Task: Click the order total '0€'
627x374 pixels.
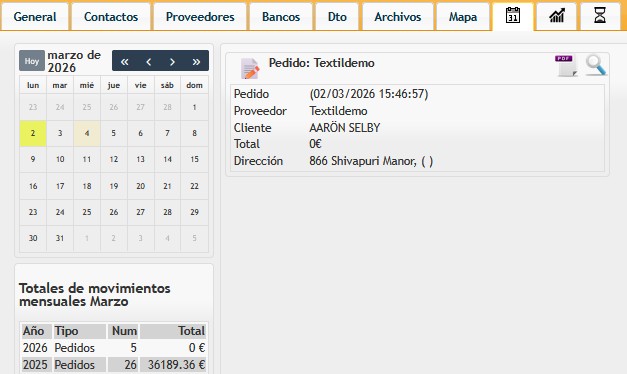Action: pos(315,144)
